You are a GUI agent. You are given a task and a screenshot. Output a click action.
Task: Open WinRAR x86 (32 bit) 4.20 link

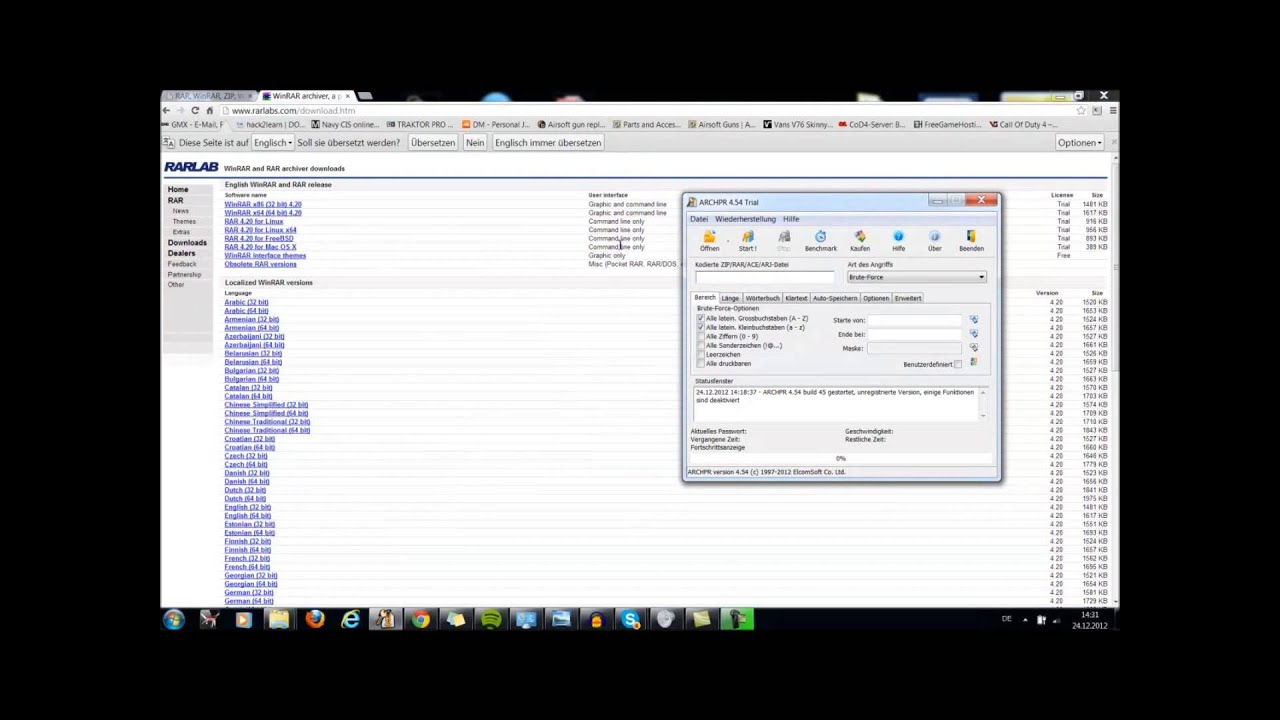pos(263,204)
